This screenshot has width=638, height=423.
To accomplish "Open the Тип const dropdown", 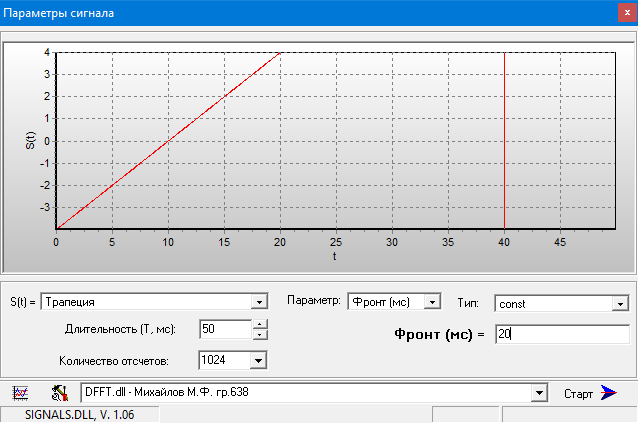I will 620,303.
